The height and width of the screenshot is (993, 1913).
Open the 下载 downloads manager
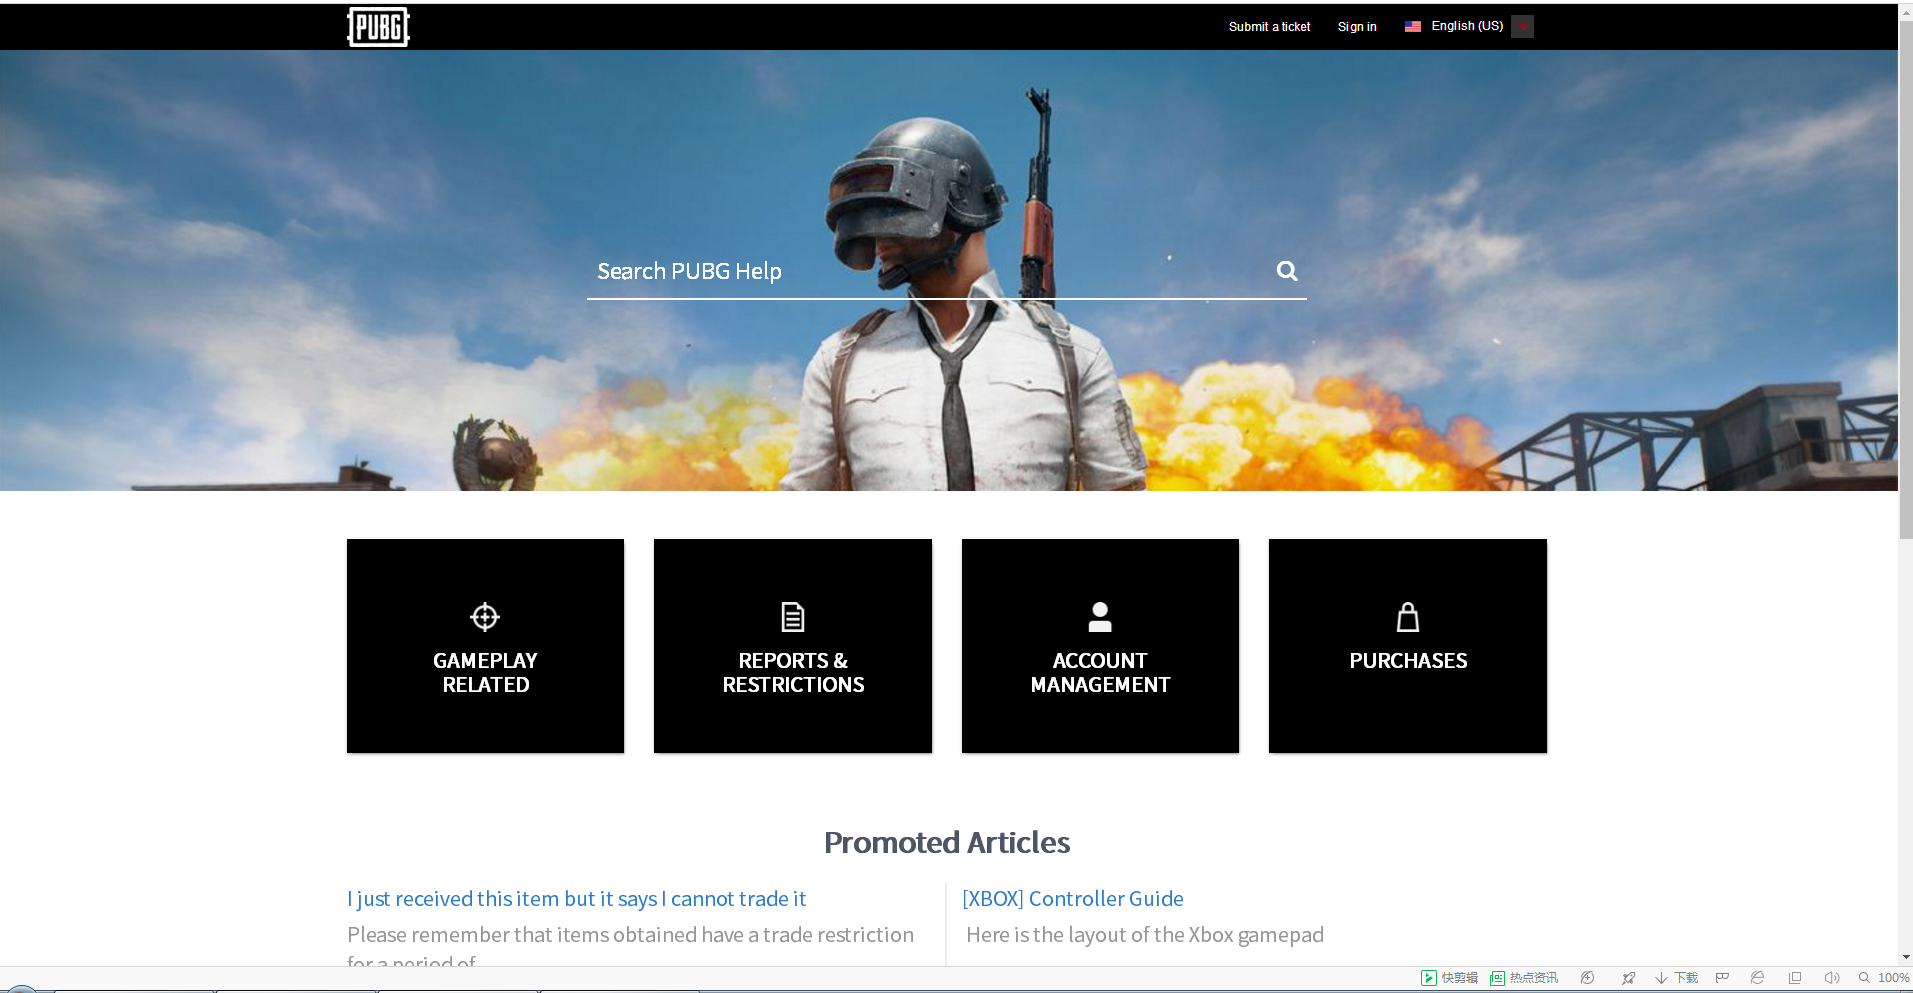pyautogui.click(x=1676, y=978)
